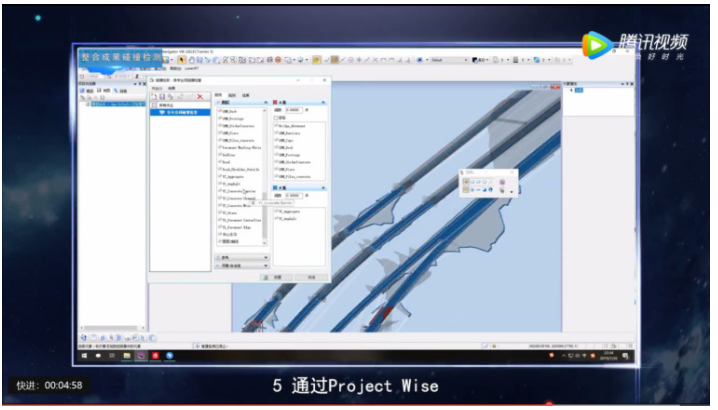Toggle GRM_Caps checkbox in Set A list
718x410 pixels.
tap(277, 140)
